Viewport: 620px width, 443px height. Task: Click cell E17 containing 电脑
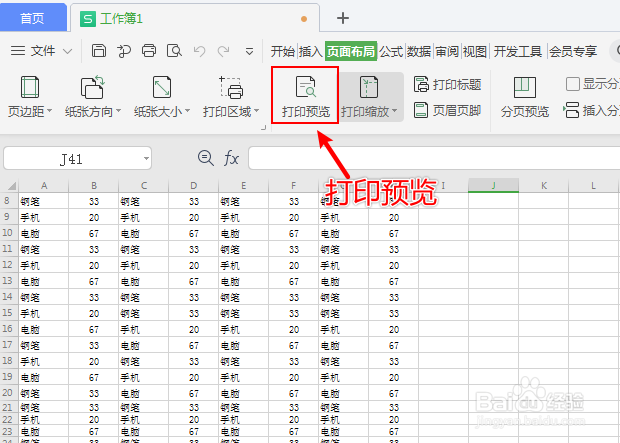244,345
